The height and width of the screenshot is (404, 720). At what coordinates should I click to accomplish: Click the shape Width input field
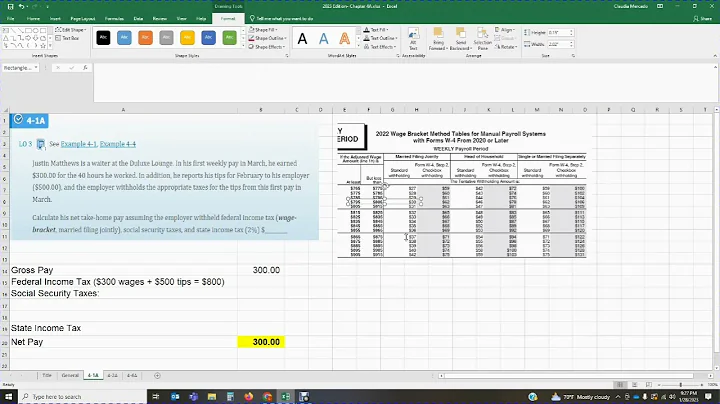tap(558, 45)
